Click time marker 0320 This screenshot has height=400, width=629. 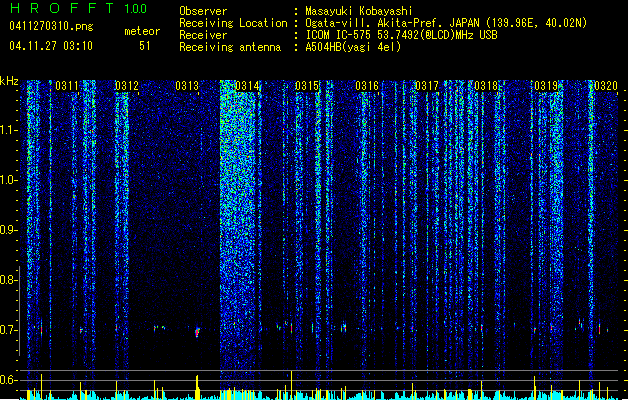[x=606, y=86]
